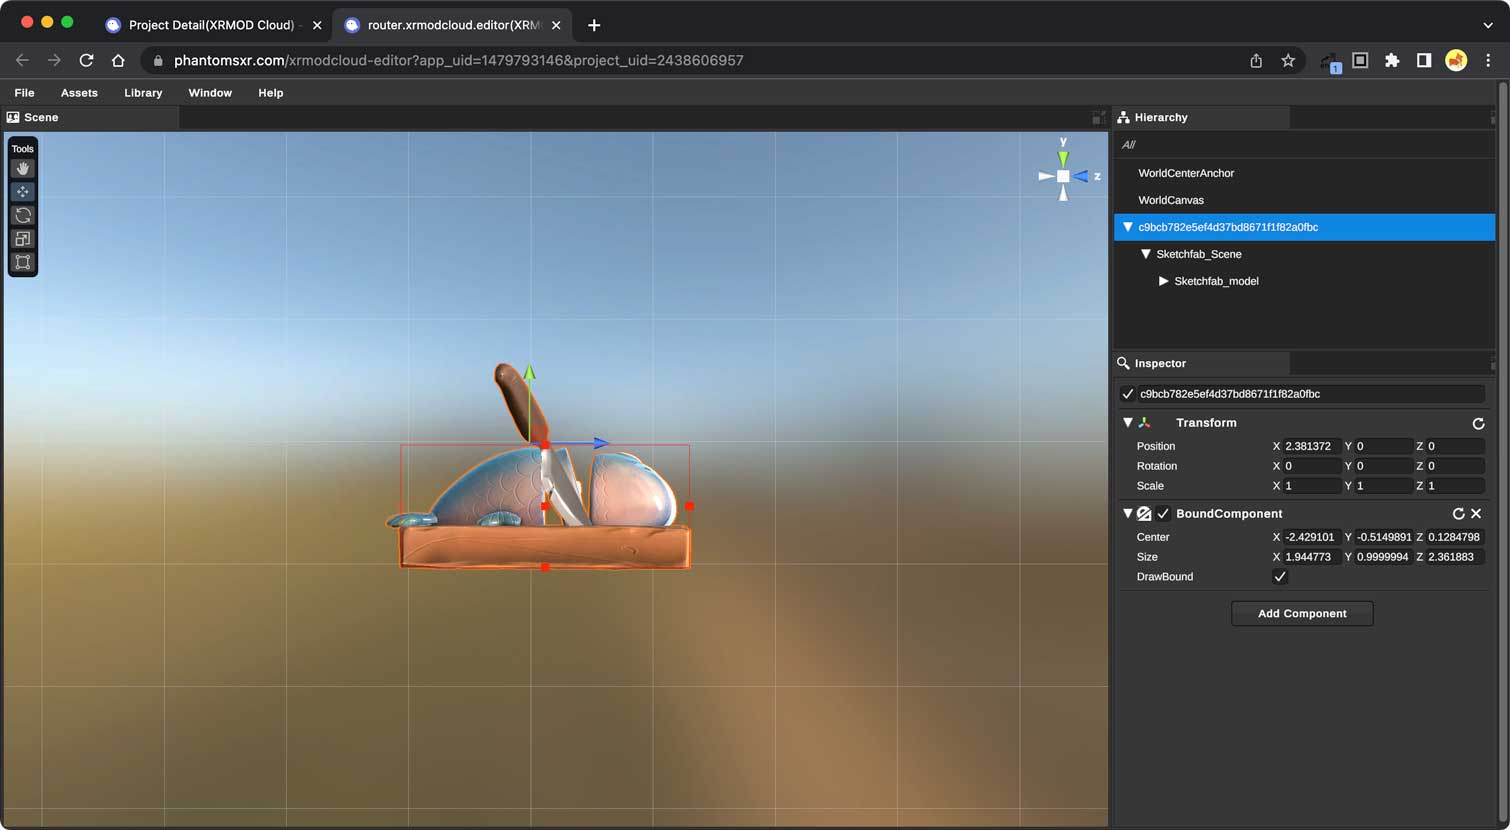Screen dimensions: 1510x830
Task: Click the blue Z-axis gizmo arrow on the model
Action: point(600,443)
